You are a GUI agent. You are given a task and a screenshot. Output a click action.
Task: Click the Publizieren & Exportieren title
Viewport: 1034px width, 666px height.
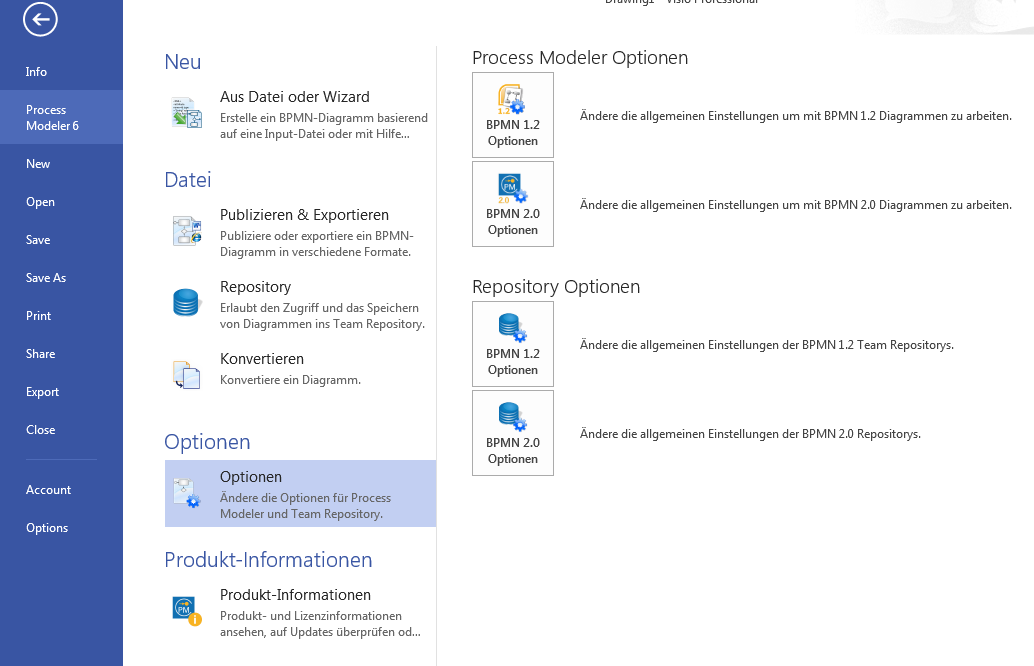tap(304, 215)
